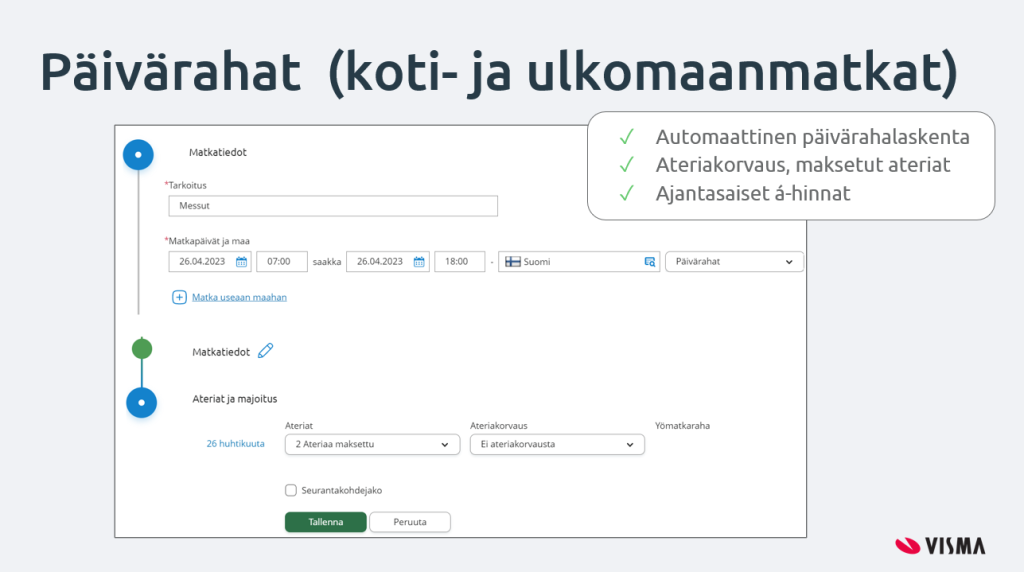Click the end time field 18:00
The width and height of the screenshot is (1024, 572).
[x=460, y=262]
